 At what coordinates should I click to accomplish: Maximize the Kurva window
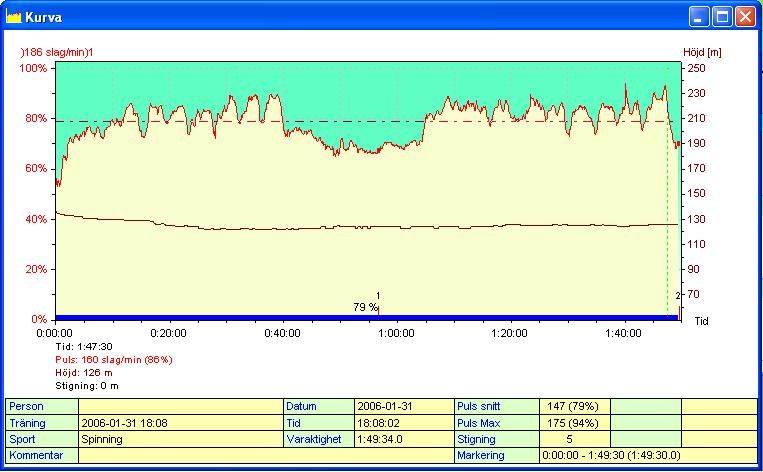[722, 17]
